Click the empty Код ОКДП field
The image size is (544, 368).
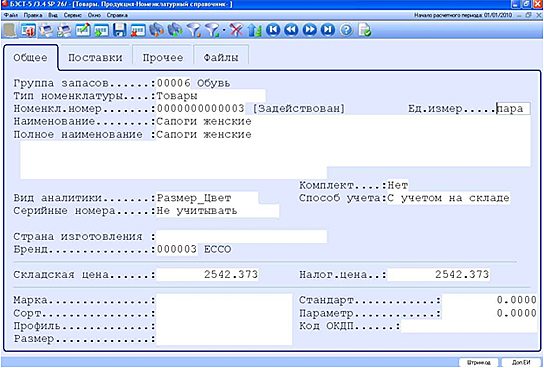(469, 326)
